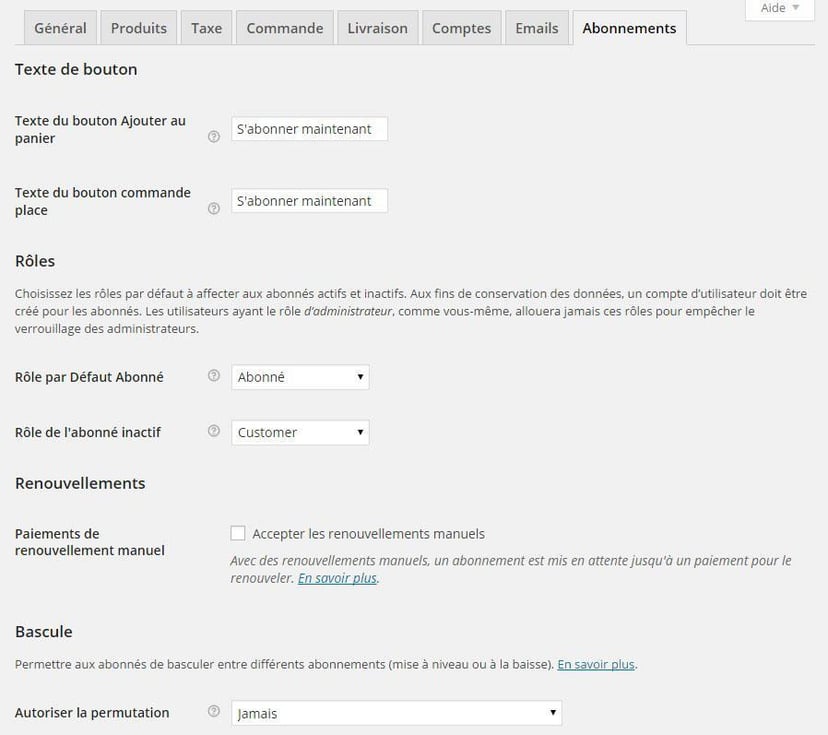Open the Livraison tab
Image resolution: width=828 pixels, height=735 pixels.
click(x=377, y=27)
